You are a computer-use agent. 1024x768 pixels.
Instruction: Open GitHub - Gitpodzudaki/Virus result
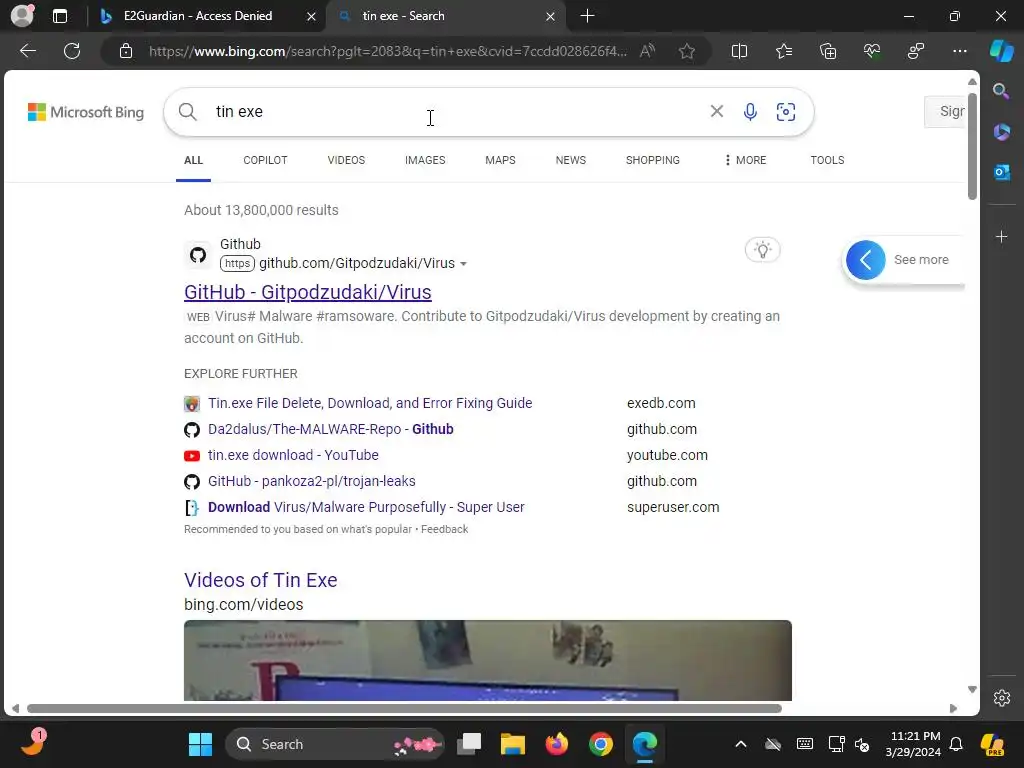[x=308, y=292]
